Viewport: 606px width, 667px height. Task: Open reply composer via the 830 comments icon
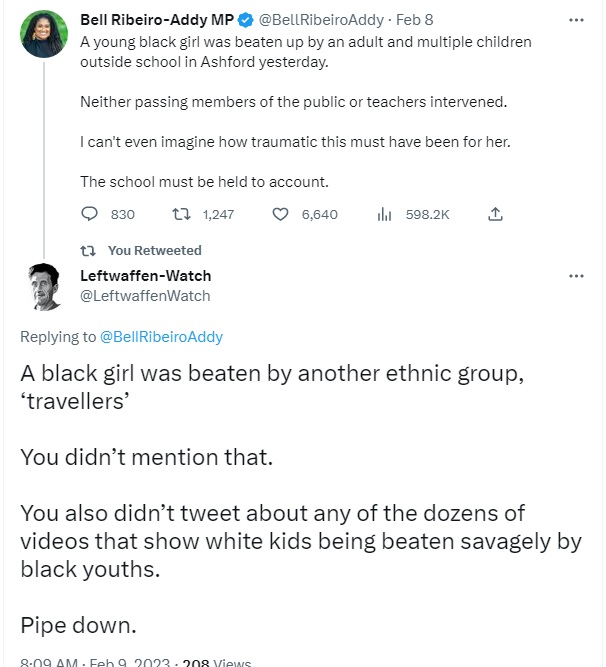[x=89, y=214]
